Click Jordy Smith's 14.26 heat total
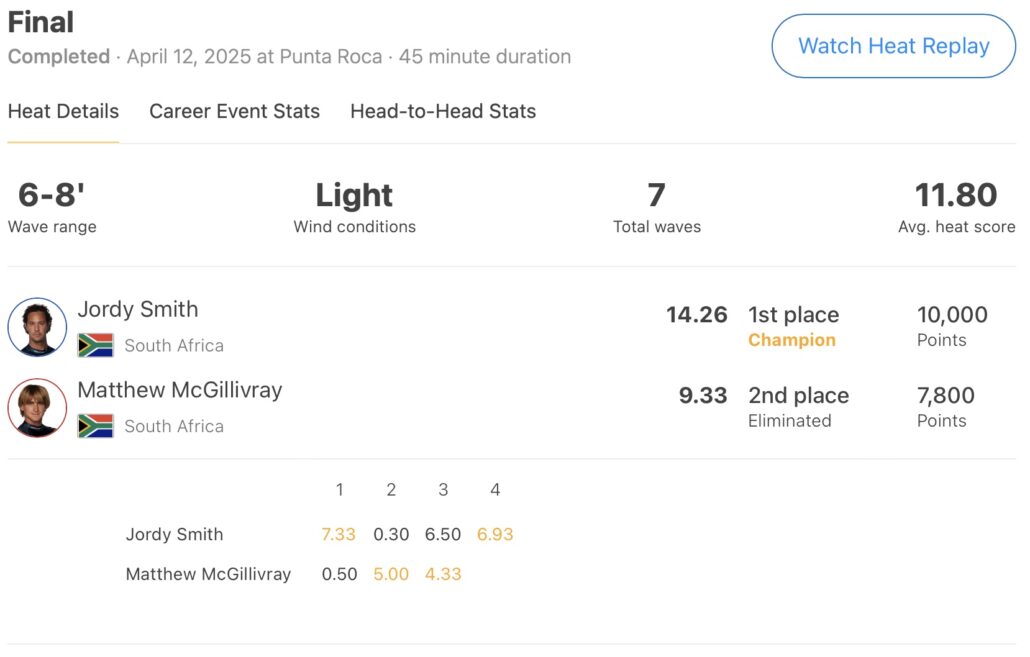The width and height of the screenshot is (1030, 657). 696,315
